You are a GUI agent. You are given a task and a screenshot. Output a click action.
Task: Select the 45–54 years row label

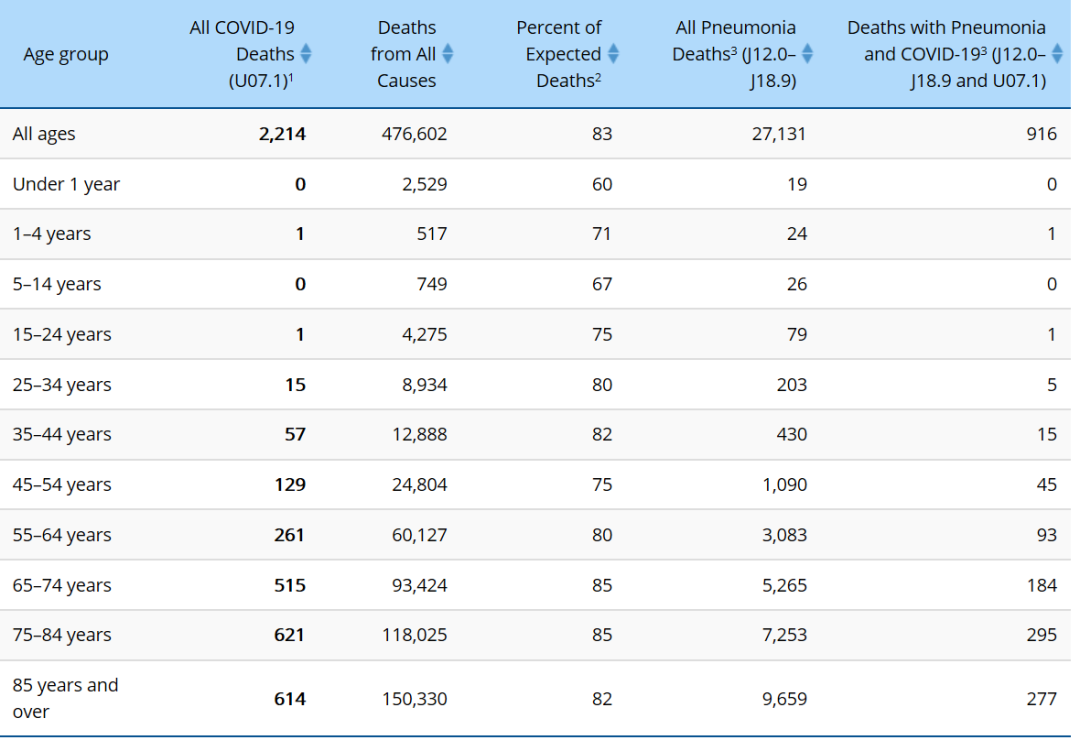tap(62, 484)
